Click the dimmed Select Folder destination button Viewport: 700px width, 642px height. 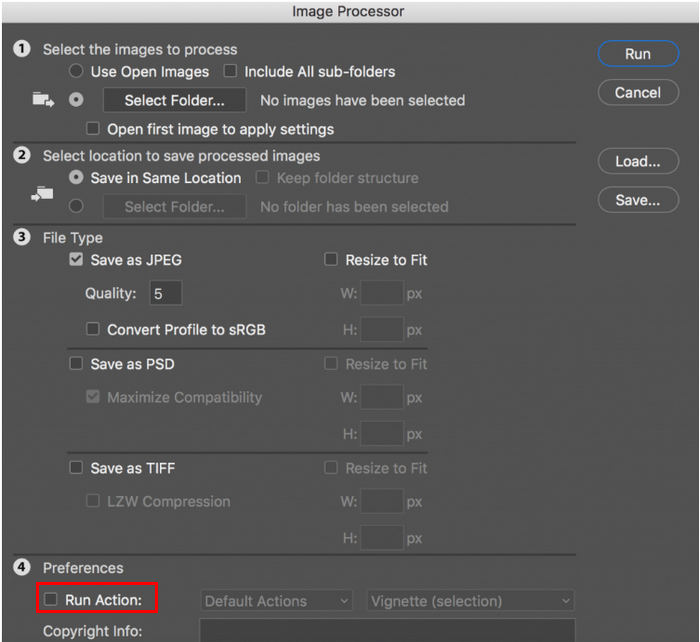(x=175, y=207)
